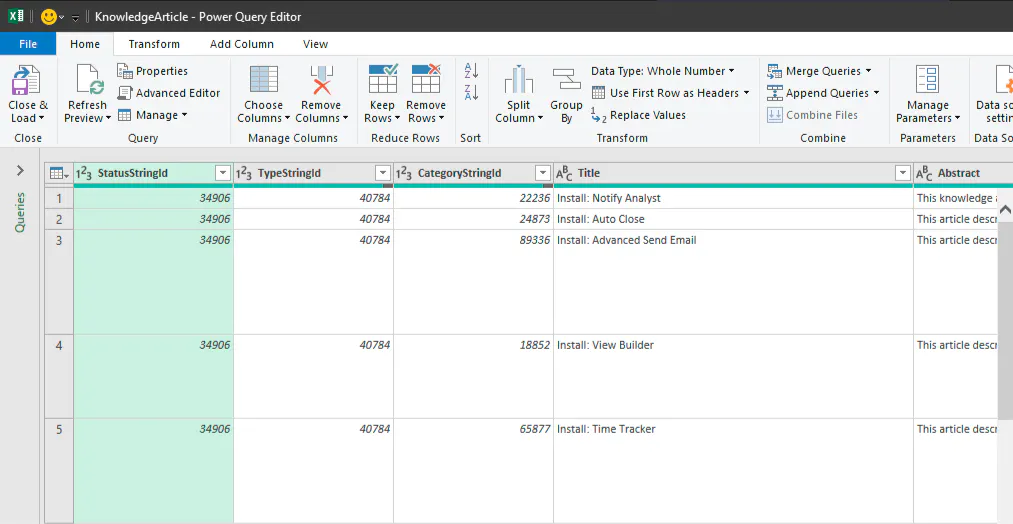
Task: Open the Title column filter dropdown
Action: click(x=902, y=174)
